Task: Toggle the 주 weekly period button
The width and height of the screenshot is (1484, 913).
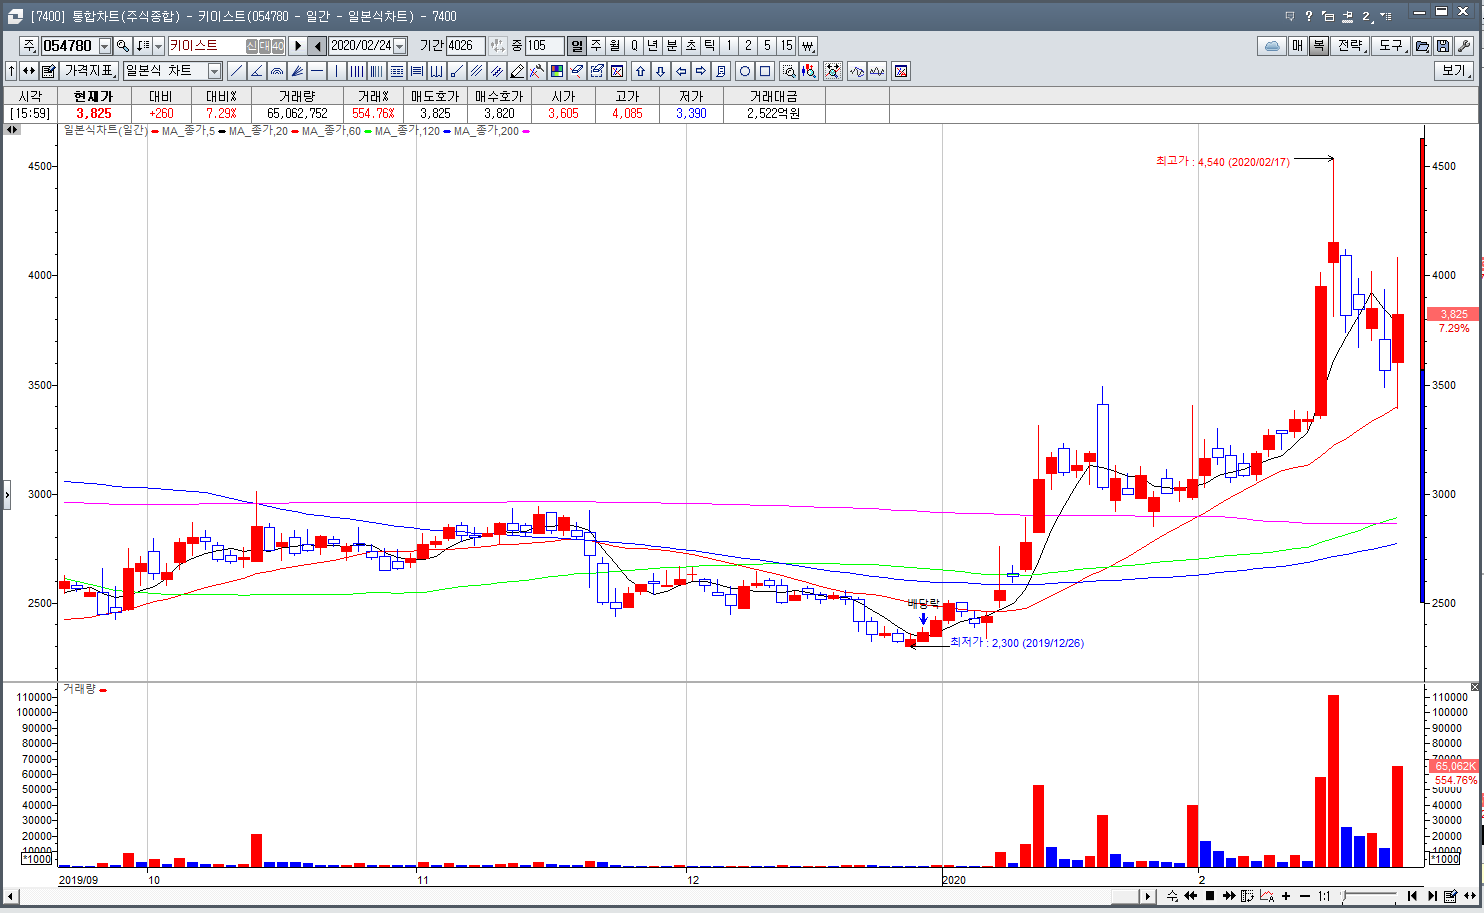Action: [x=596, y=46]
